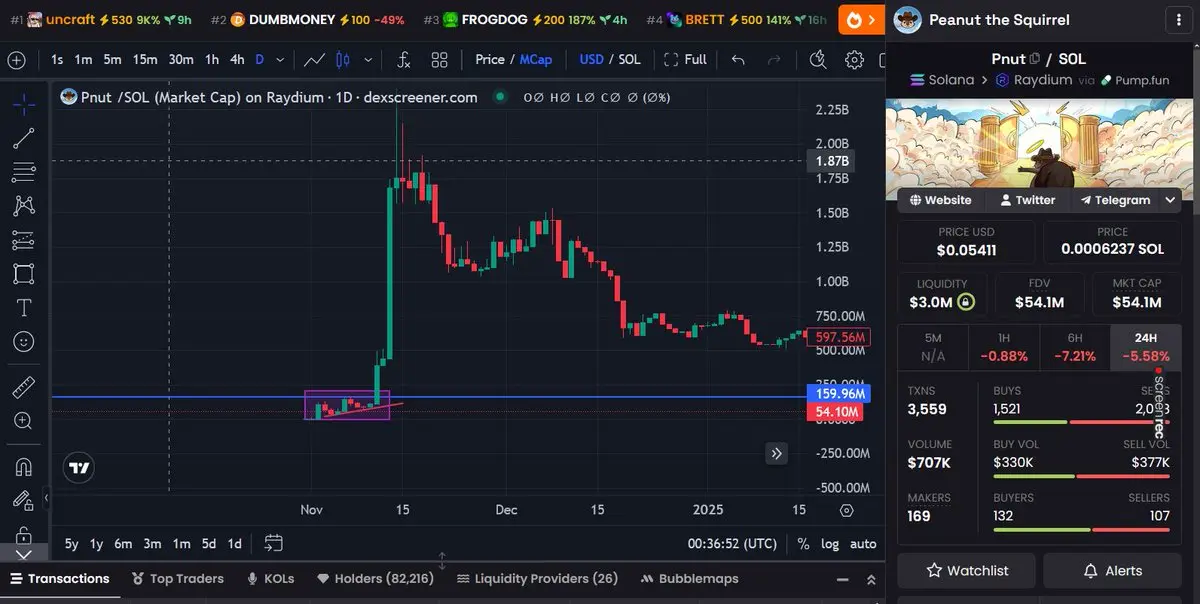
Task: Add a symbol with plus icon
Action: coord(17,60)
